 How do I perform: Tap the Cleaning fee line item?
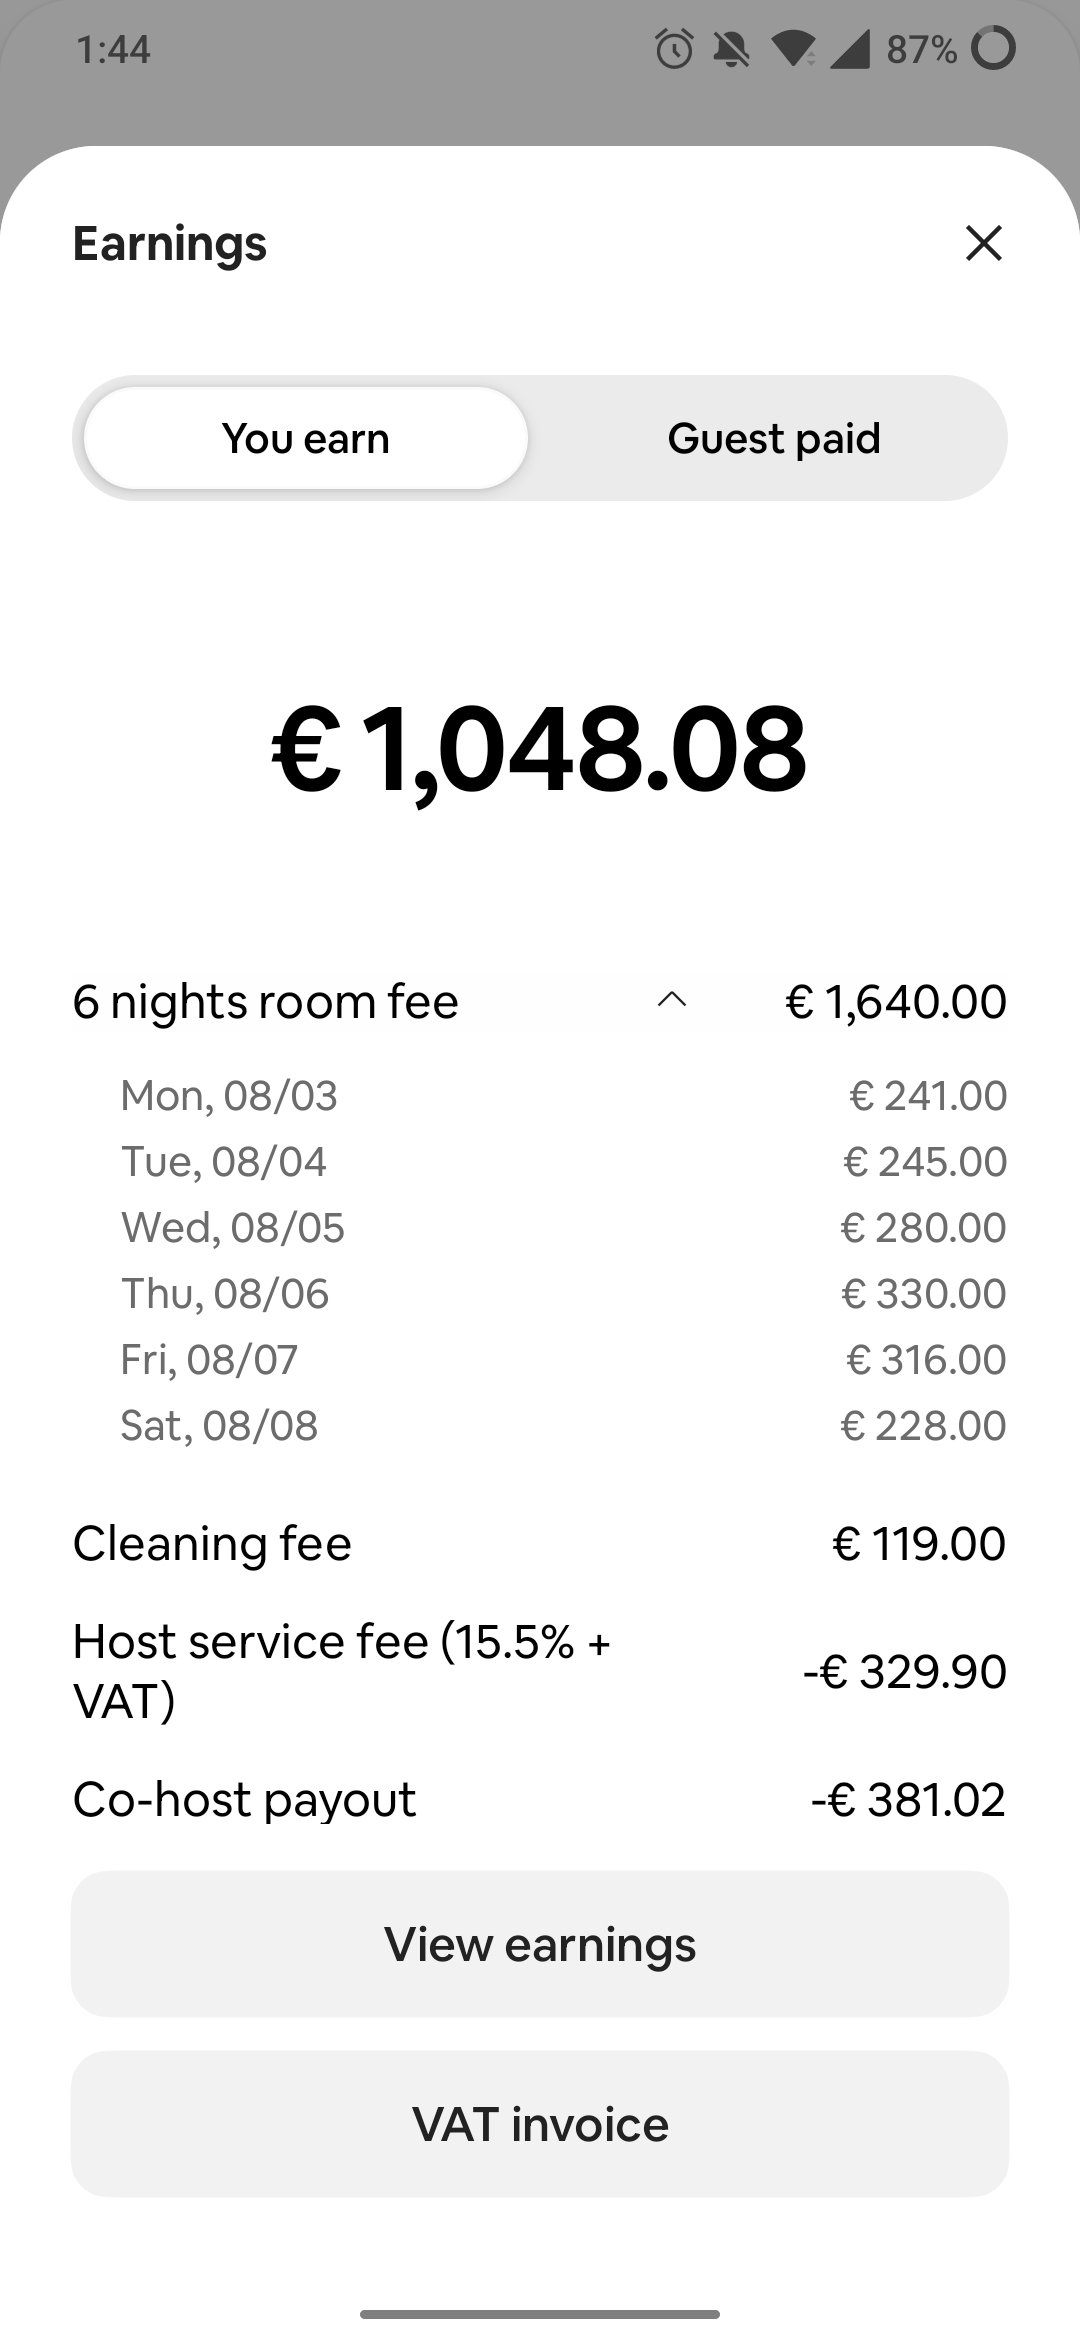pos(540,1543)
